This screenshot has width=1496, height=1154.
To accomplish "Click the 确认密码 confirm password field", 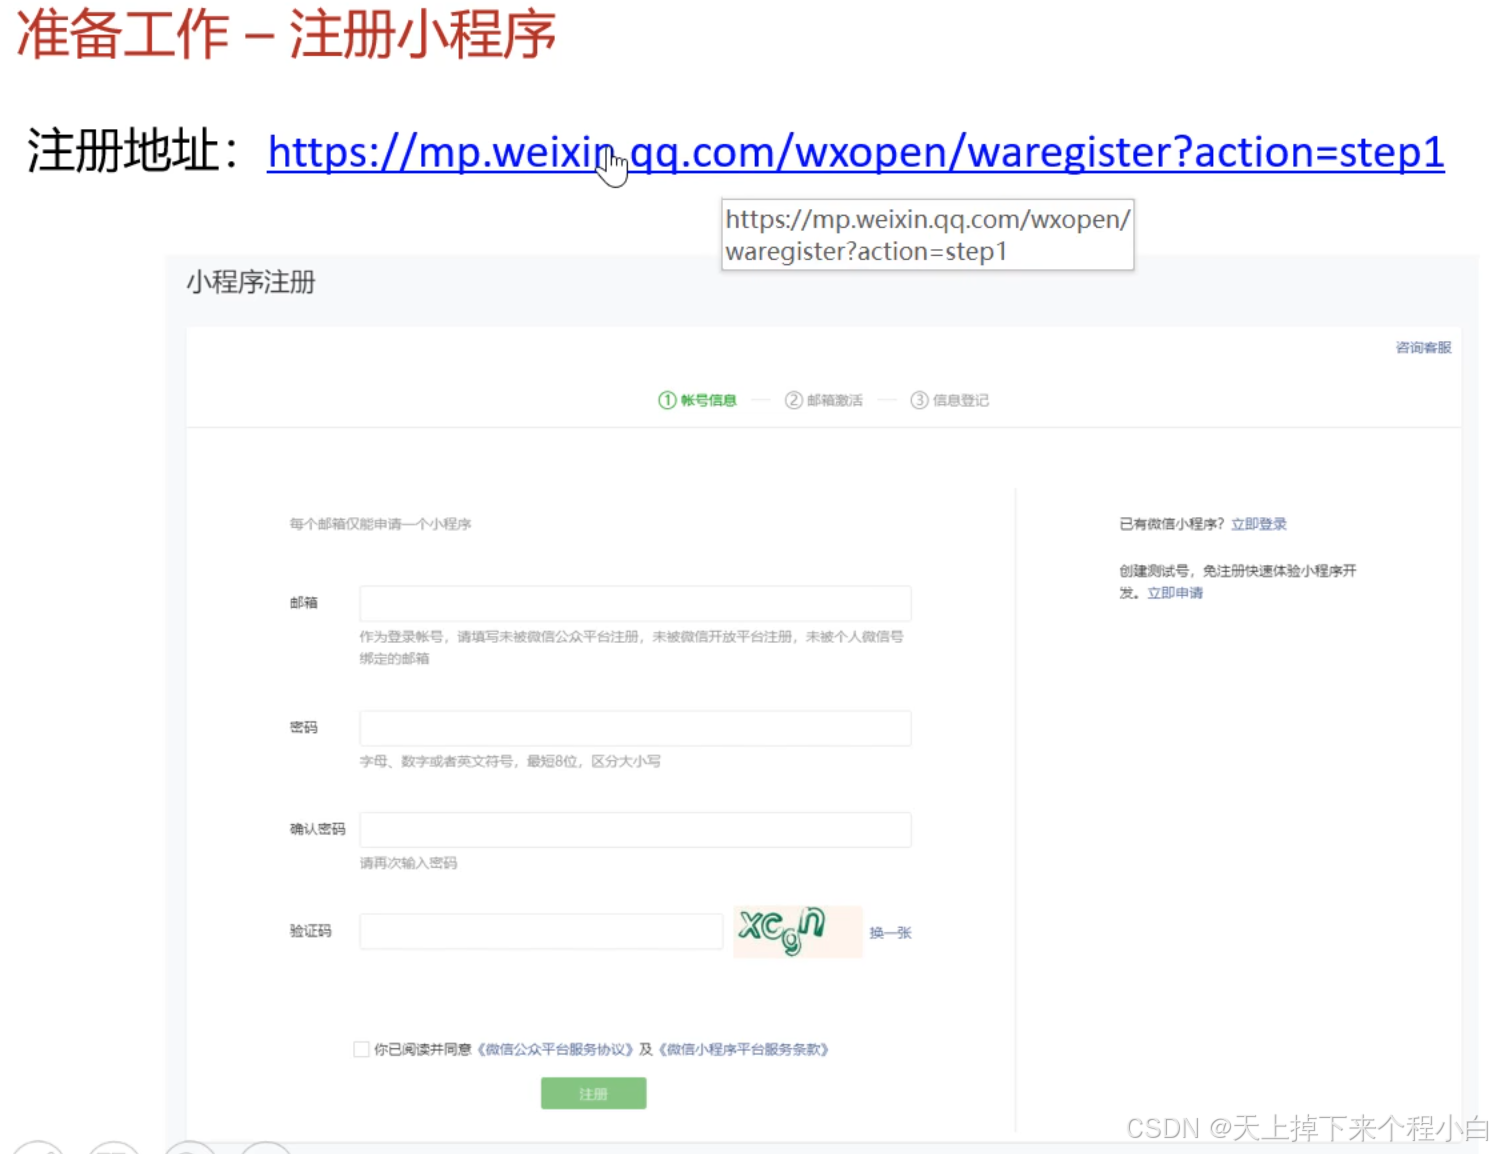I will click(x=635, y=830).
